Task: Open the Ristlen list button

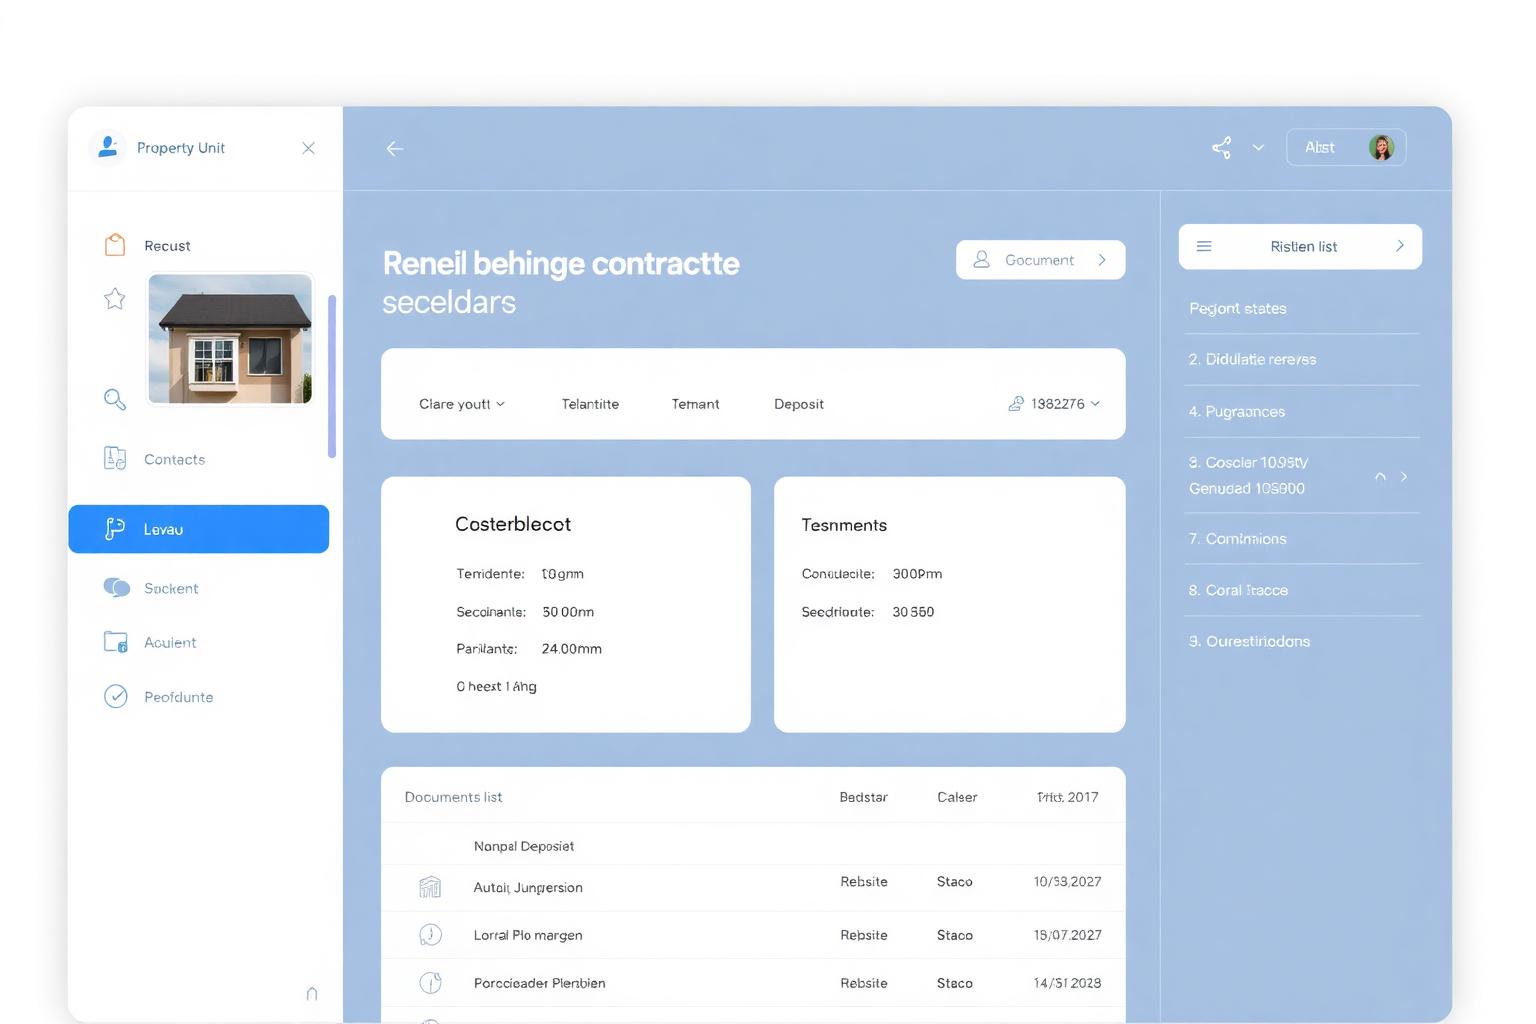Action: [1300, 246]
